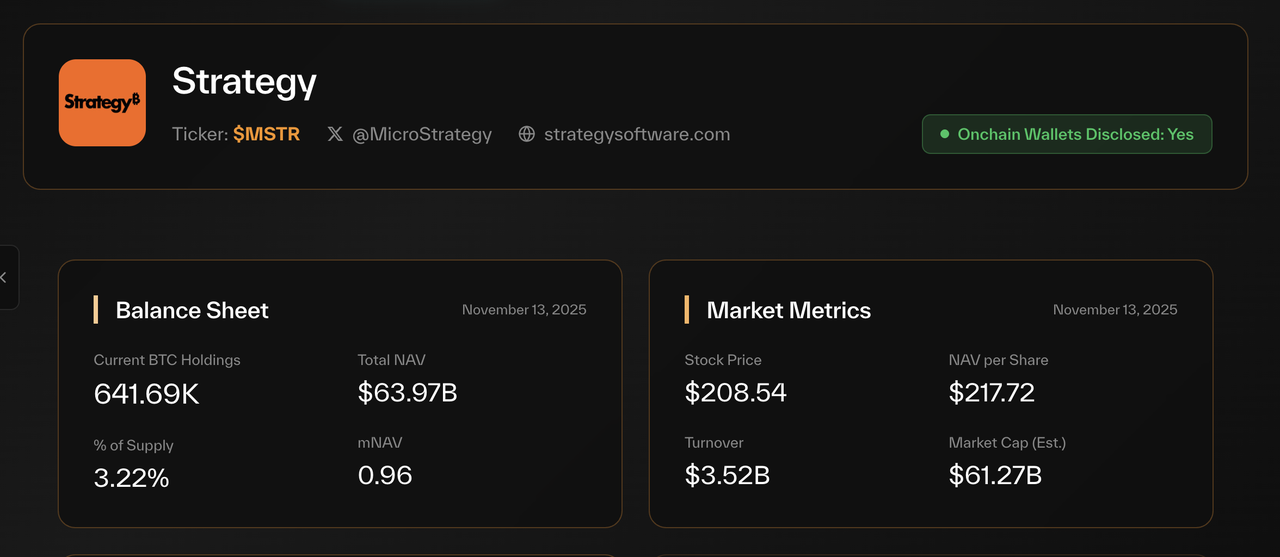Click the $63.97B Total NAV value
The width and height of the screenshot is (1280, 557).
pyautogui.click(x=407, y=393)
